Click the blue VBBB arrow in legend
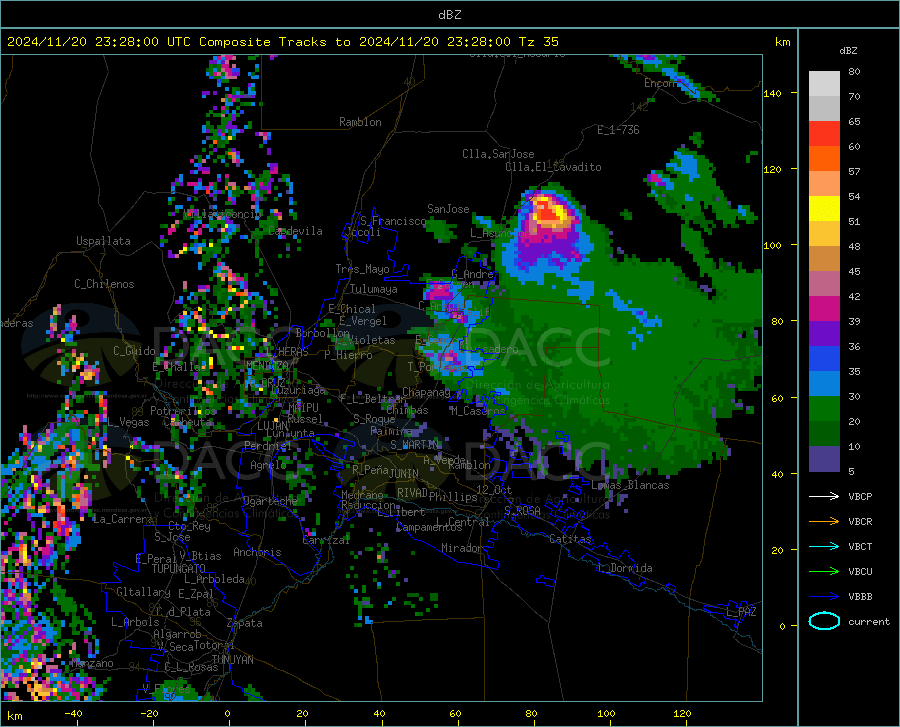 click(824, 596)
